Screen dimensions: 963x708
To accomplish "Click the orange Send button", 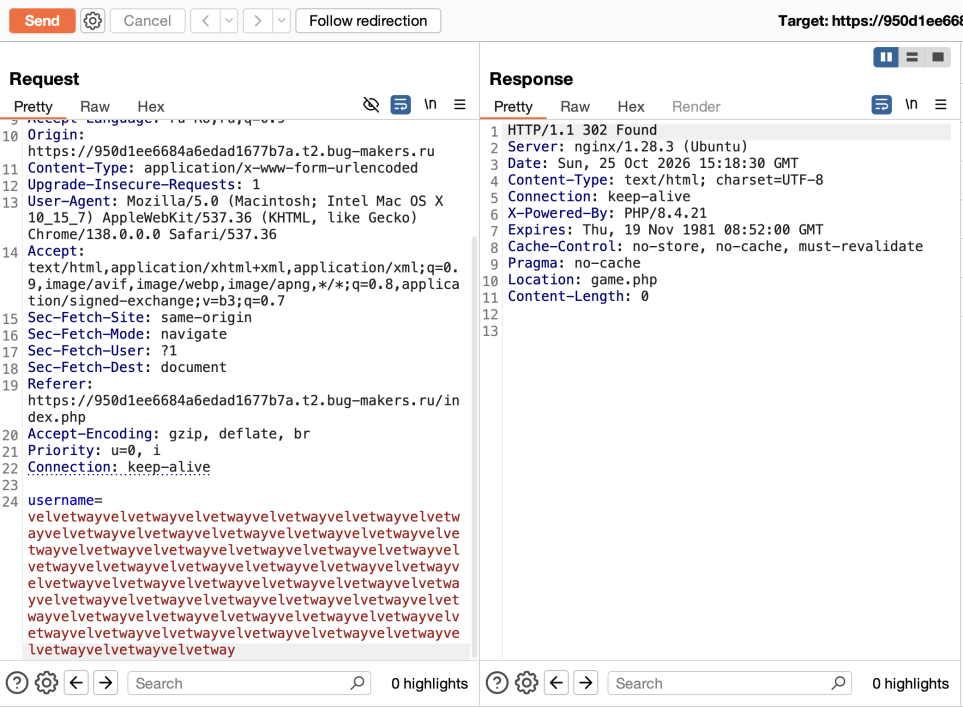I will pyautogui.click(x=42, y=21).
